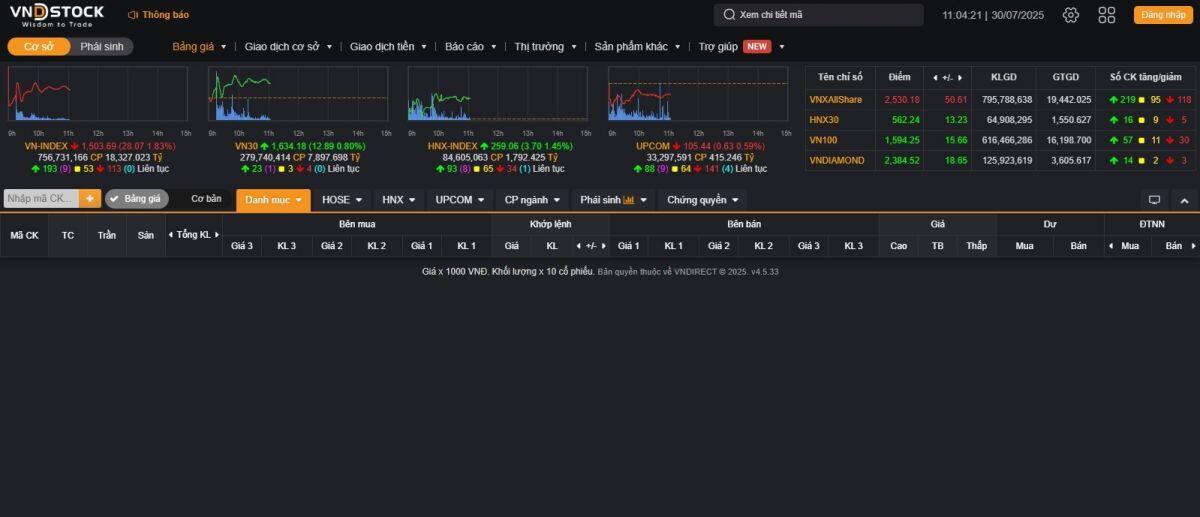Open the Chứng quyền dropdown
The image size is (1200, 517).
pos(702,200)
